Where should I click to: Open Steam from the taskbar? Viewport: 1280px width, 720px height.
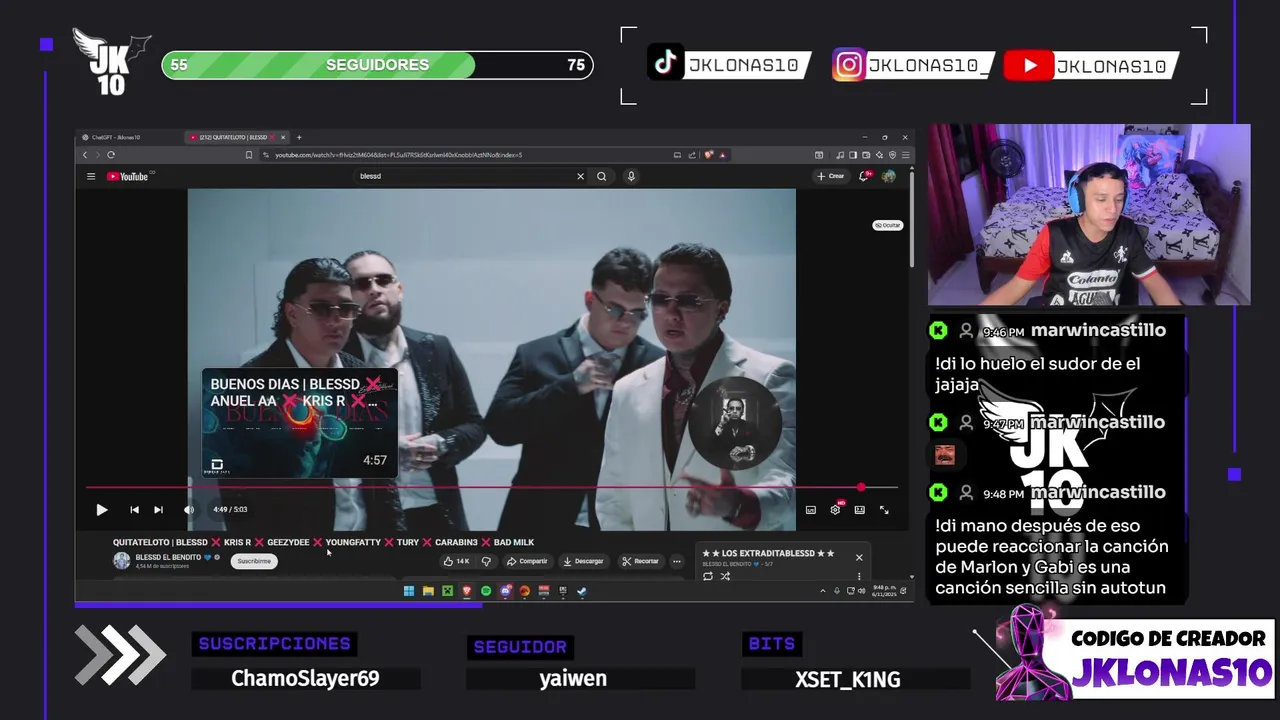582,591
